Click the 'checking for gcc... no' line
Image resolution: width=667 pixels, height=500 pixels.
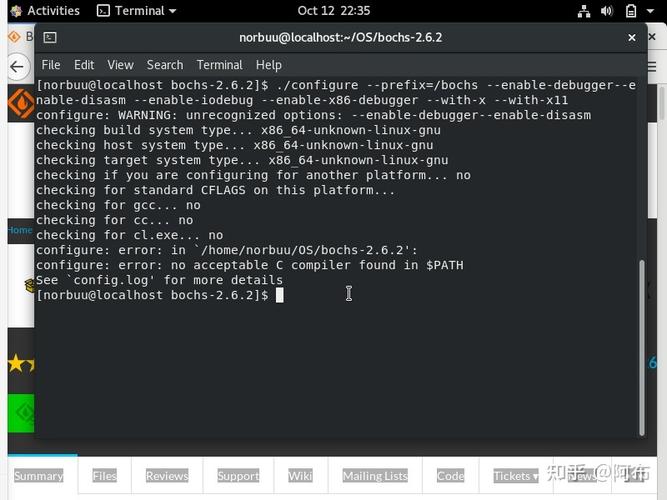click(x=118, y=205)
